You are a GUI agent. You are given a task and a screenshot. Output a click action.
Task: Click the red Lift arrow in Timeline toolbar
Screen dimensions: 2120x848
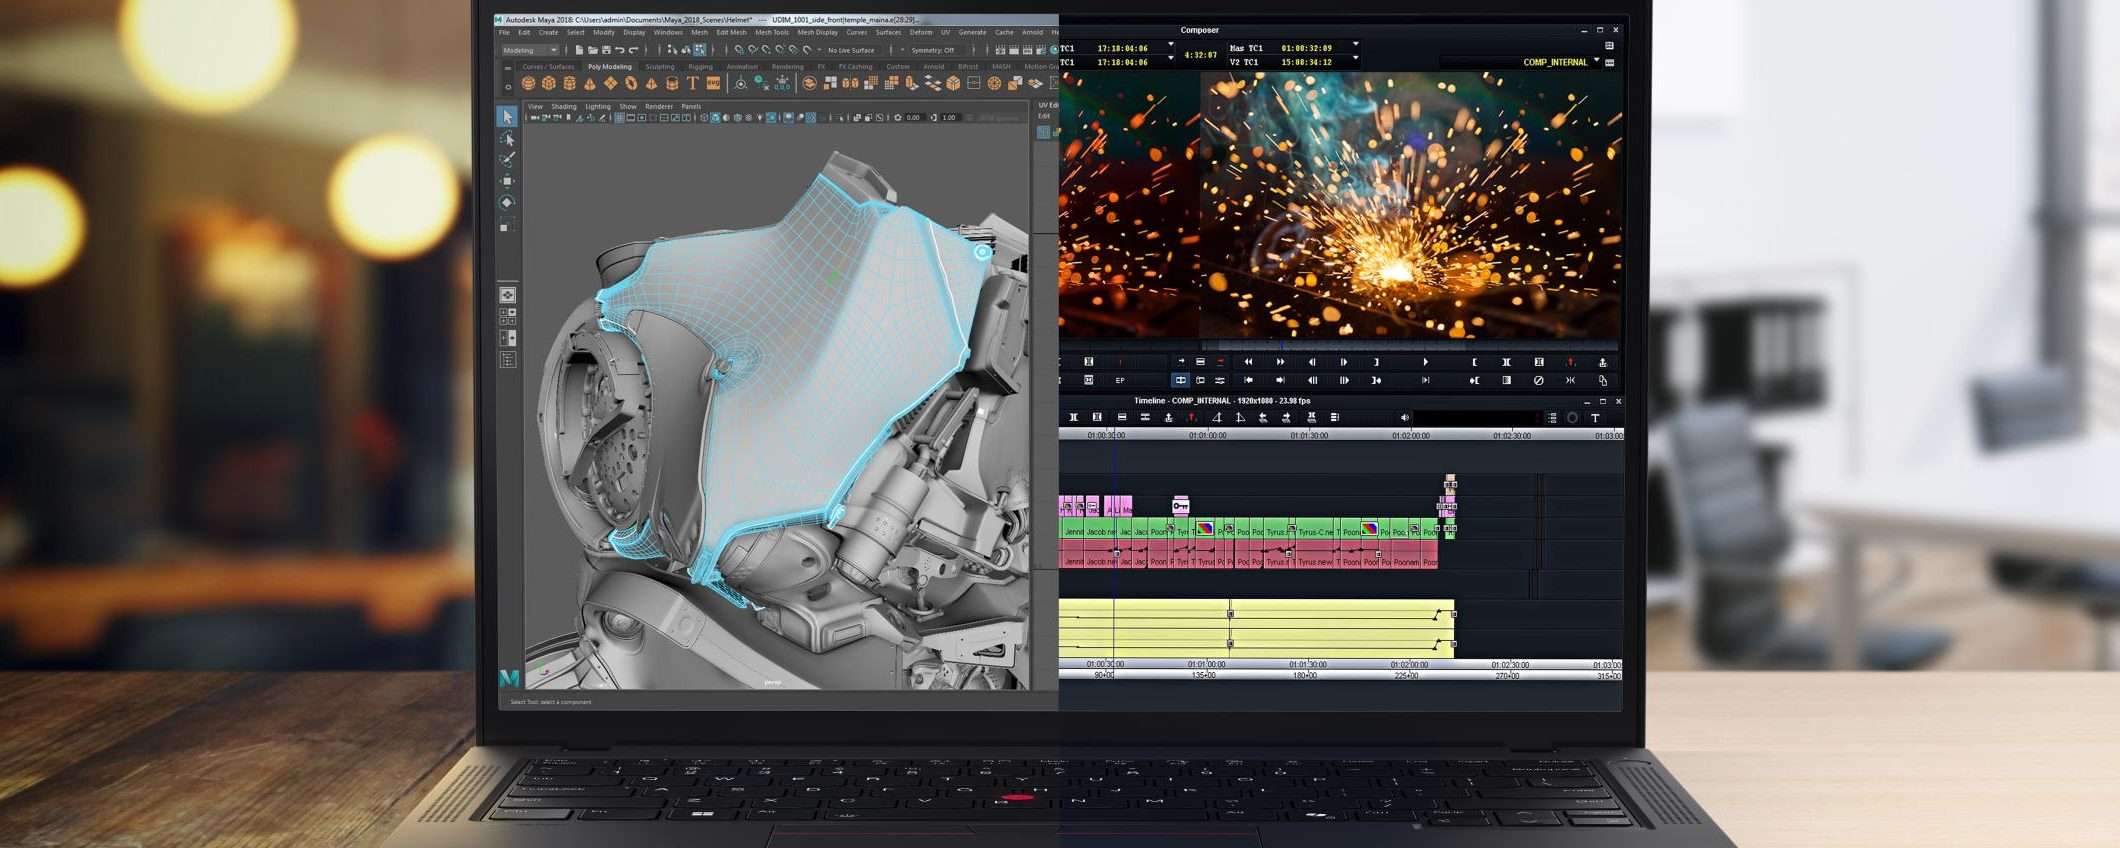(x=1192, y=418)
